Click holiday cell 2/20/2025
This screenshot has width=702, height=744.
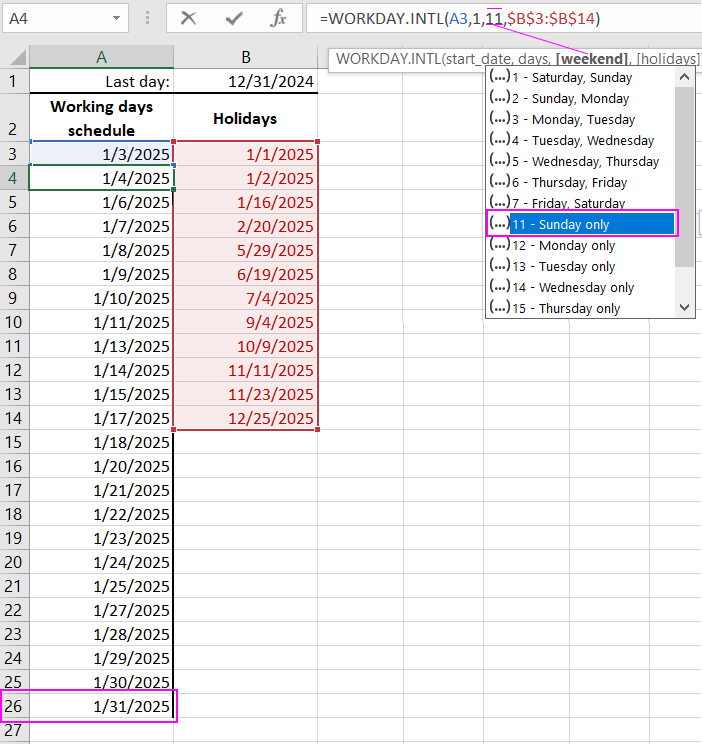tap(245, 226)
